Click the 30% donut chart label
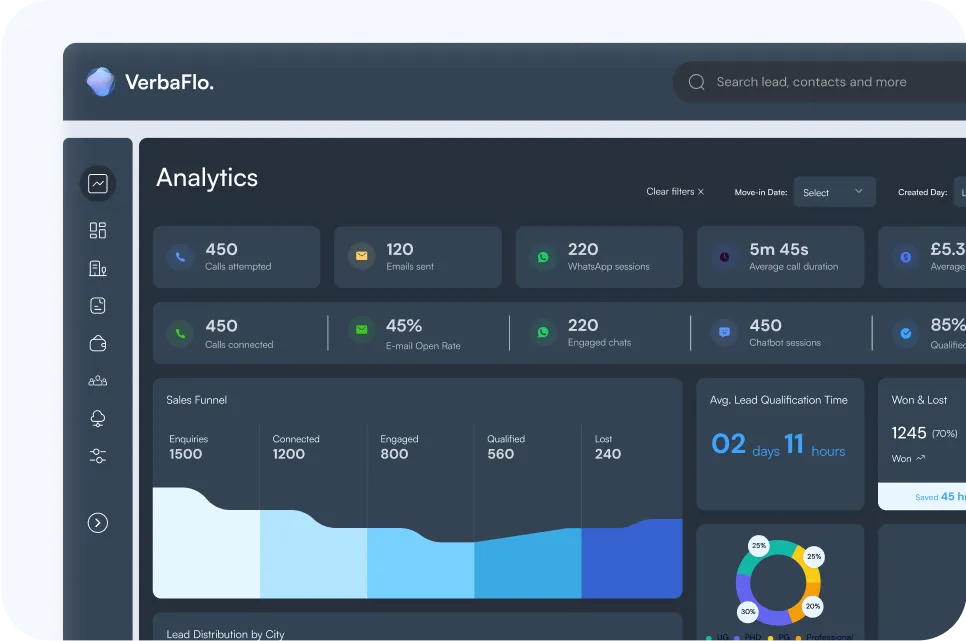Image resolution: width=966 pixels, height=641 pixels. (748, 611)
